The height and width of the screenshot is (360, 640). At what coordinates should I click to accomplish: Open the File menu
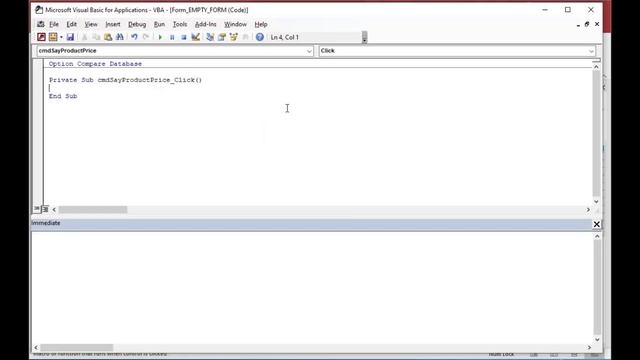pos(54,24)
